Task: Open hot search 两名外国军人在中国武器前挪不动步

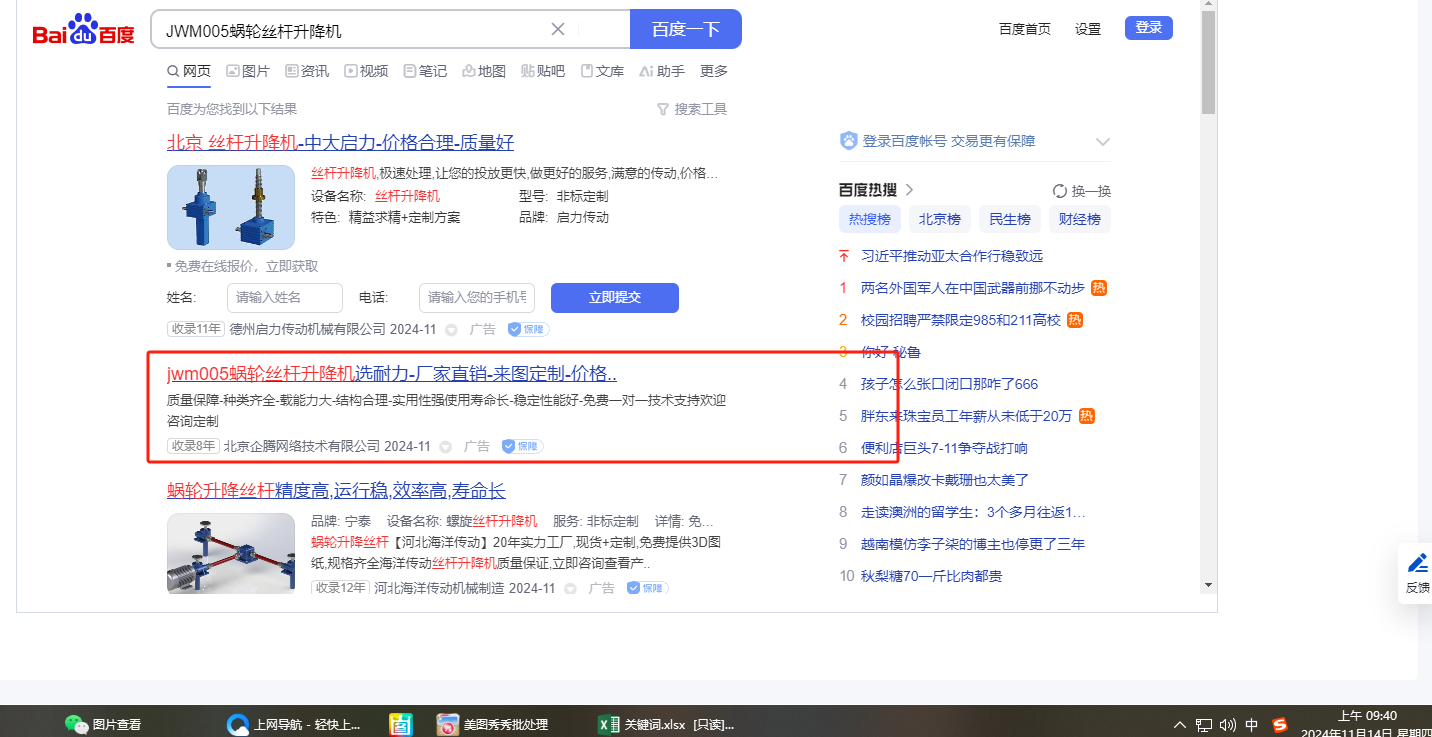Action: click(973, 288)
